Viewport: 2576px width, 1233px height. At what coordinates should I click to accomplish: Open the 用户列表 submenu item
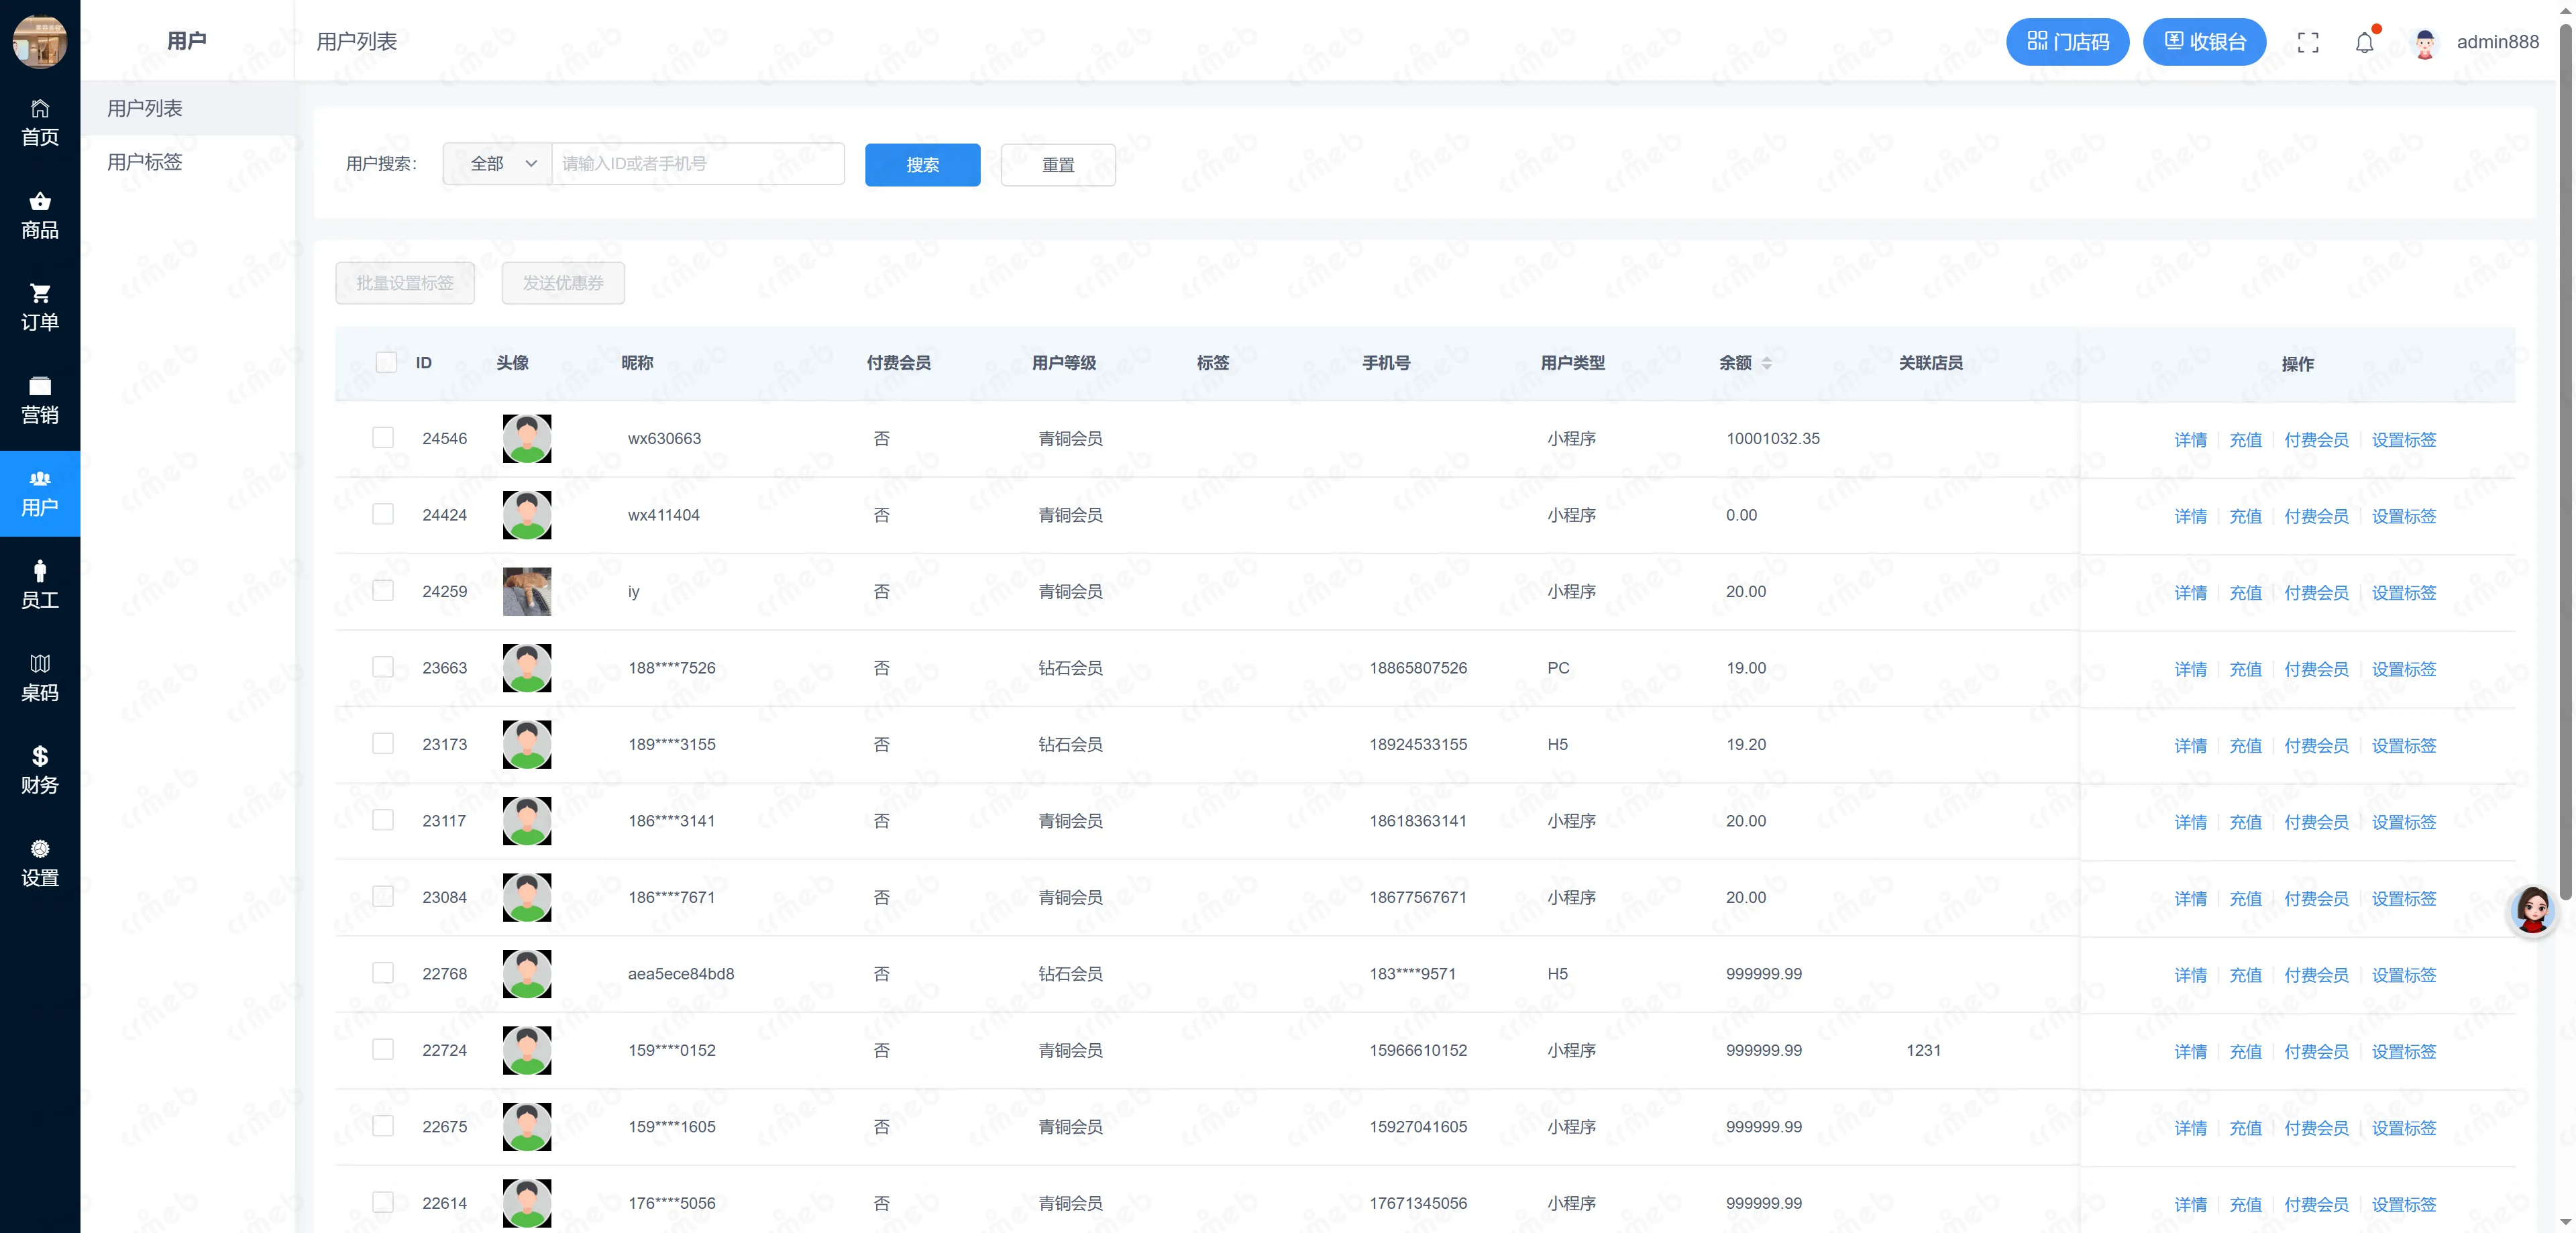pos(188,108)
